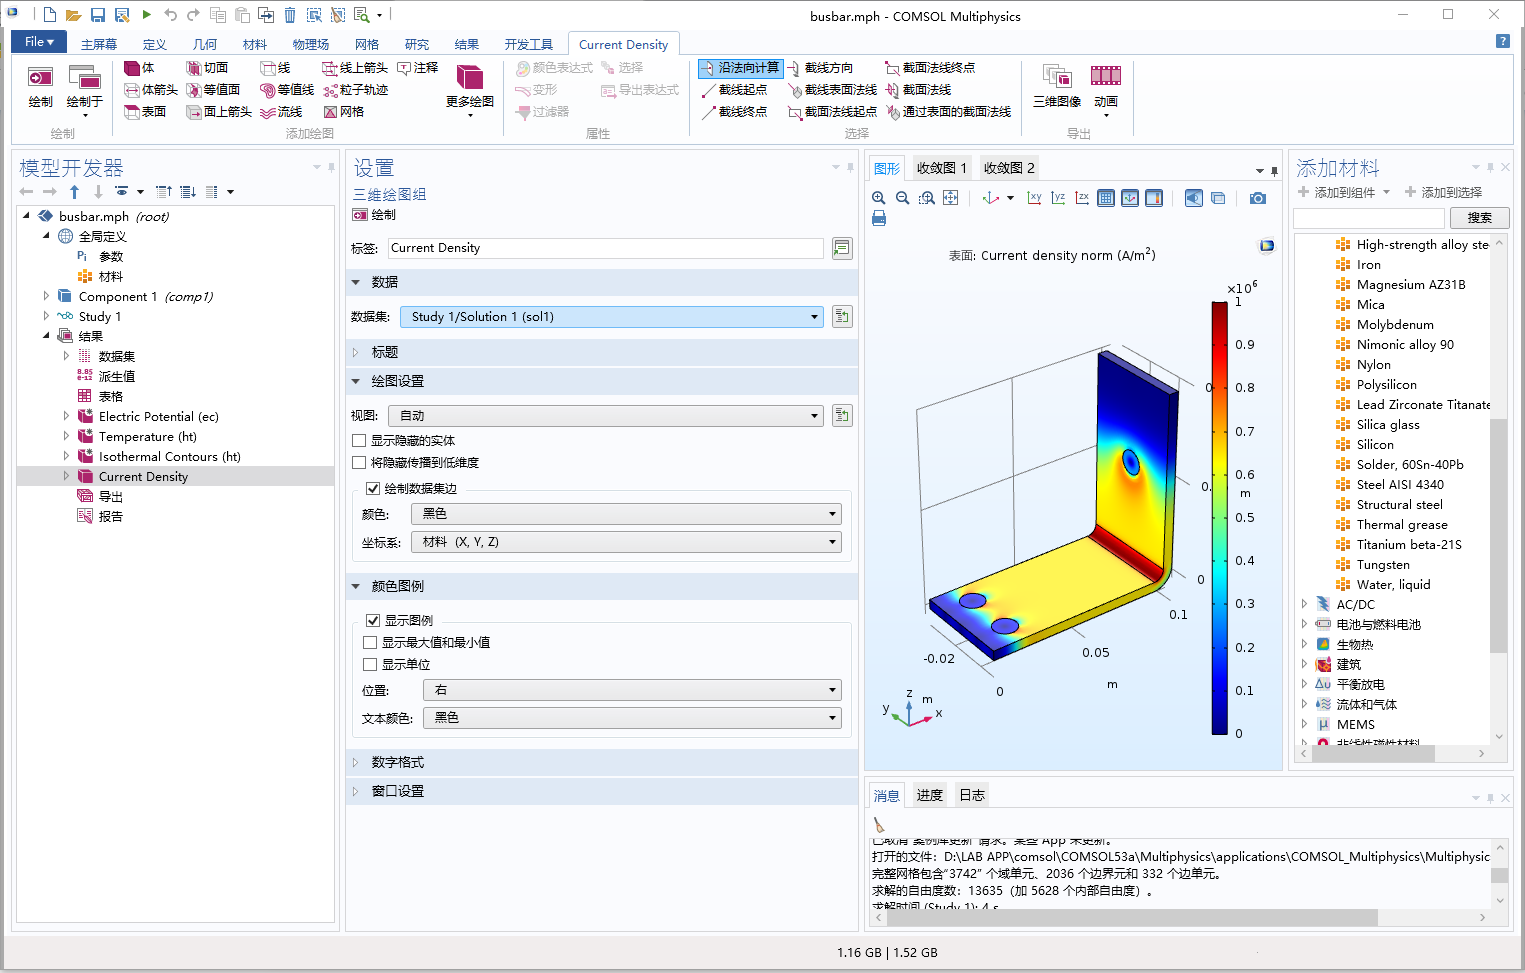The width and height of the screenshot is (1525, 973).
Task: Zoom to extents in Graphics window
Action: coord(950,197)
